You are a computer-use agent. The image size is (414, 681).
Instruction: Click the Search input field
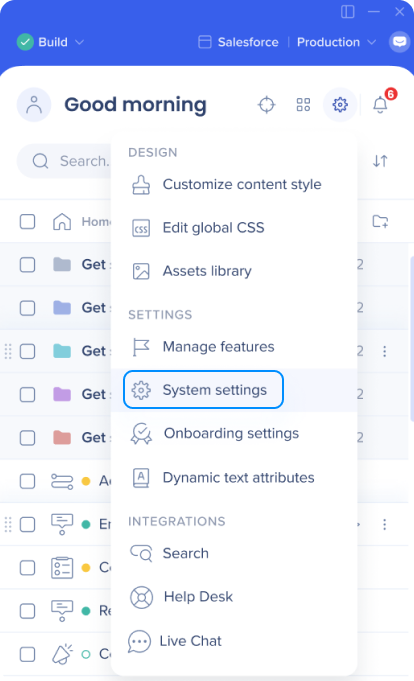click(x=64, y=161)
